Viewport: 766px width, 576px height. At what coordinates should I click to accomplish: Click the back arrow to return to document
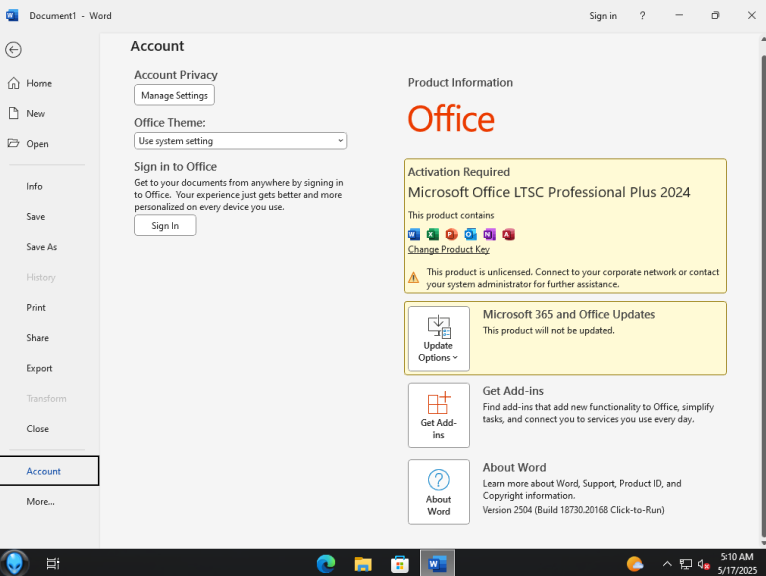coord(13,49)
